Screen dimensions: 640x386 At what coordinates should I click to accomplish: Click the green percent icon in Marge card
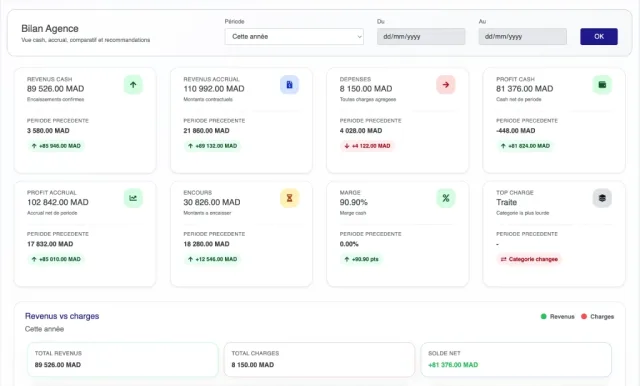point(446,198)
